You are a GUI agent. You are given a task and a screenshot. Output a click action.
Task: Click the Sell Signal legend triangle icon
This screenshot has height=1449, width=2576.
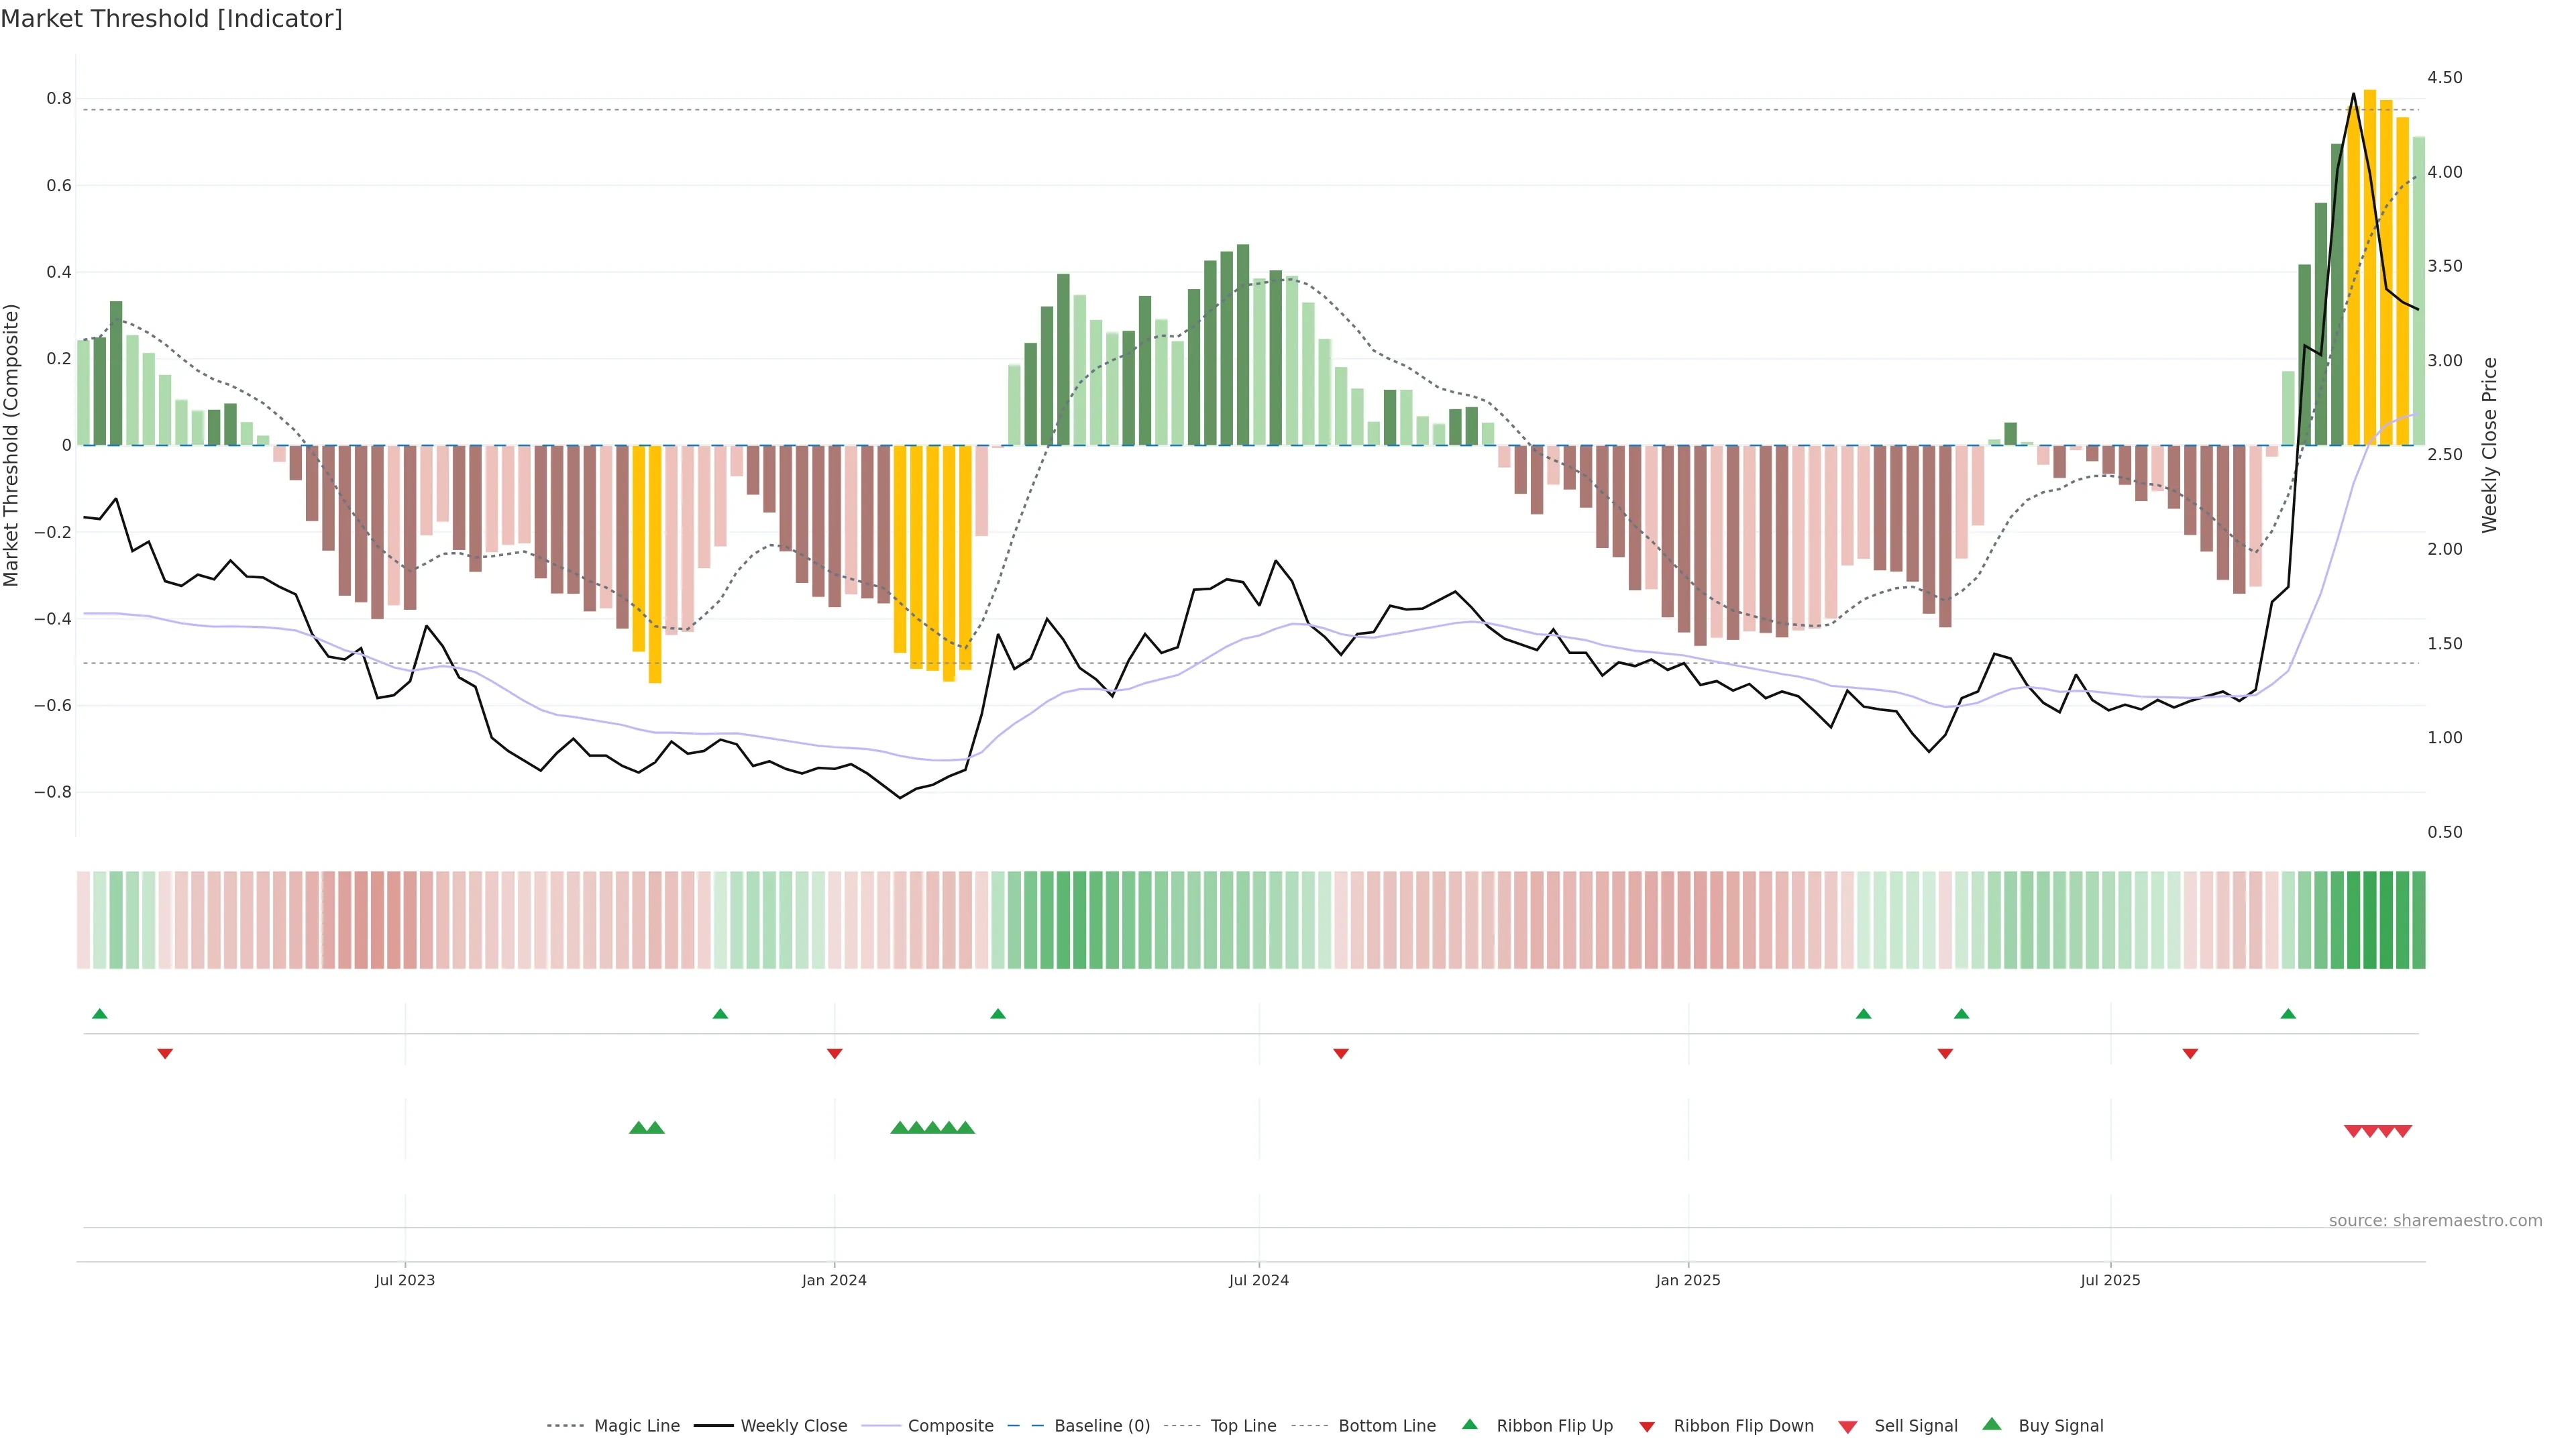coord(1847,1426)
